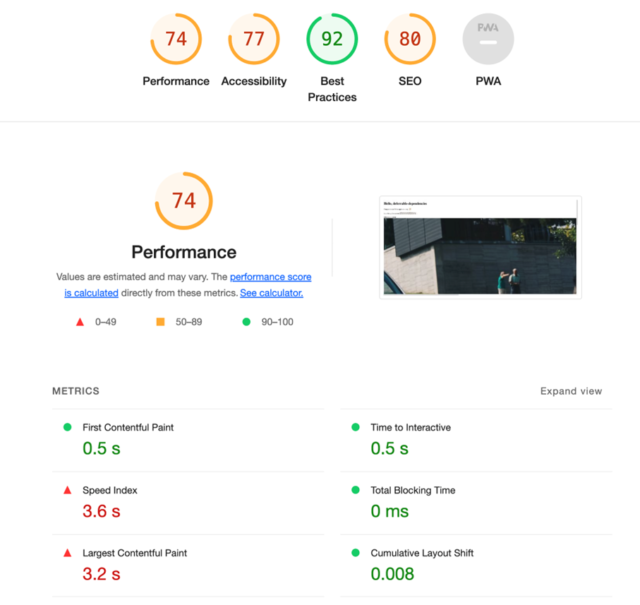
Task: Open the SEO score gauge 80
Action: 410,40
